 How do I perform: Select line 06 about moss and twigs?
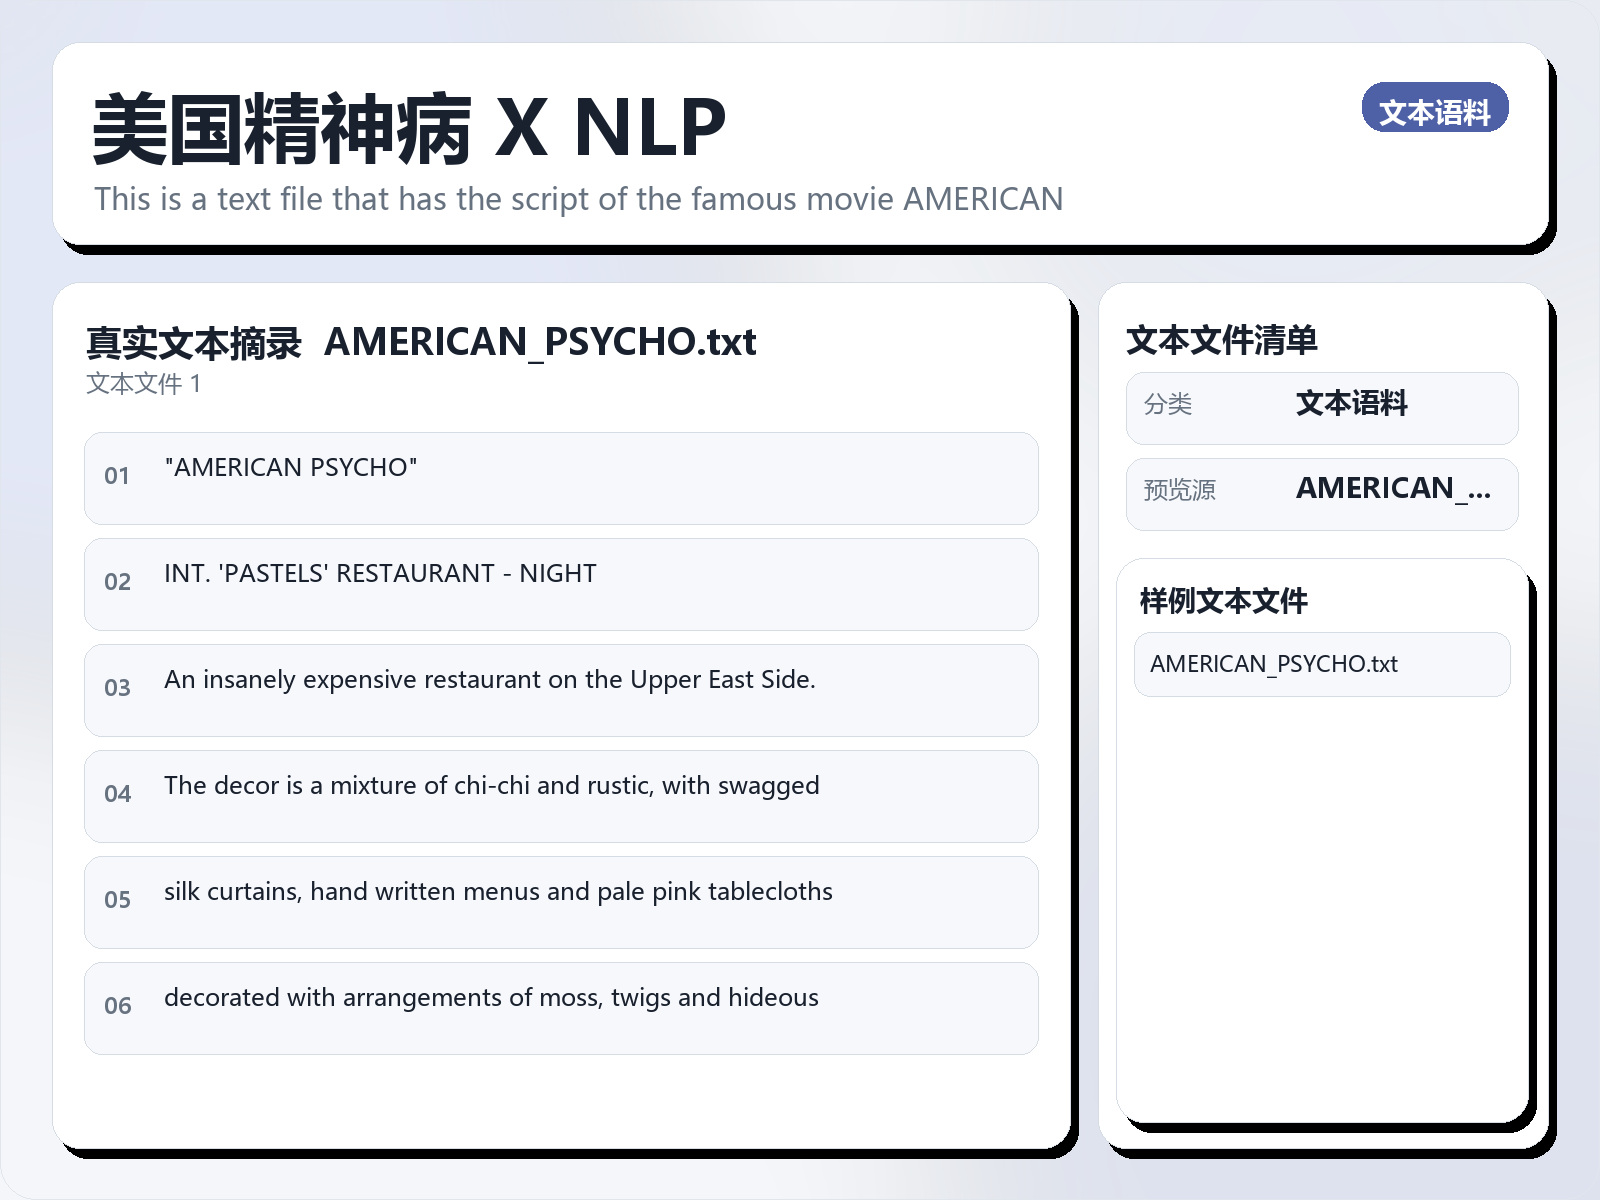(x=560, y=1008)
